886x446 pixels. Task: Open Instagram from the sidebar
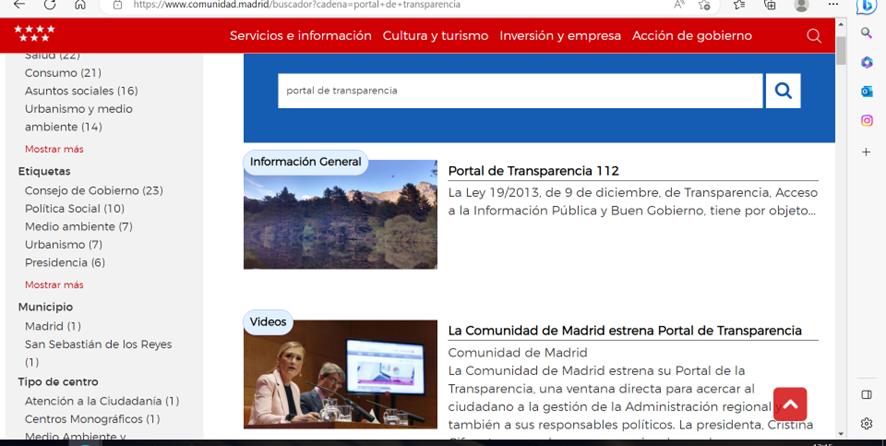tap(867, 120)
